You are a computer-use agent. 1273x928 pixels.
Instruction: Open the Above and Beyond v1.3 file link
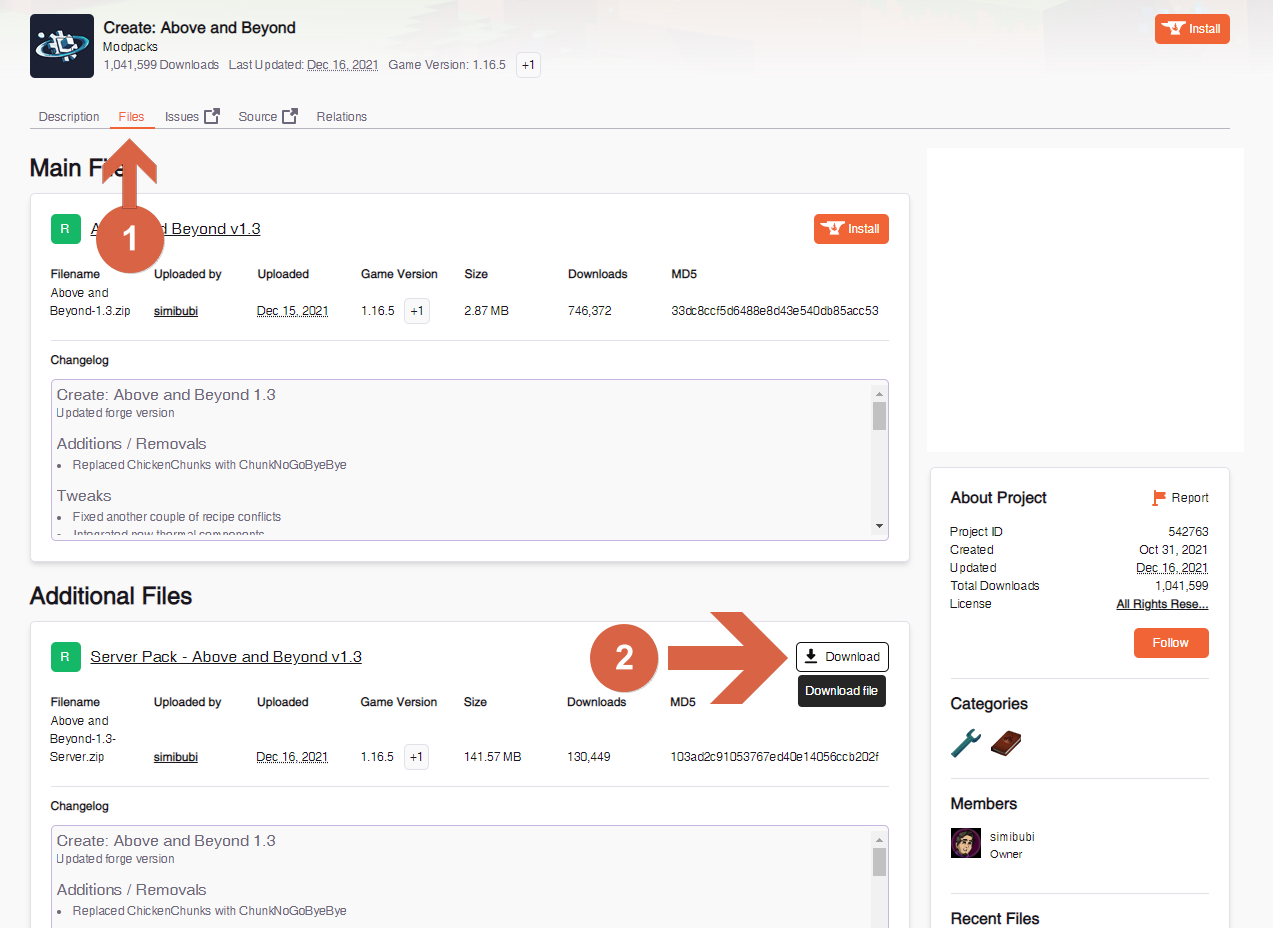175,229
